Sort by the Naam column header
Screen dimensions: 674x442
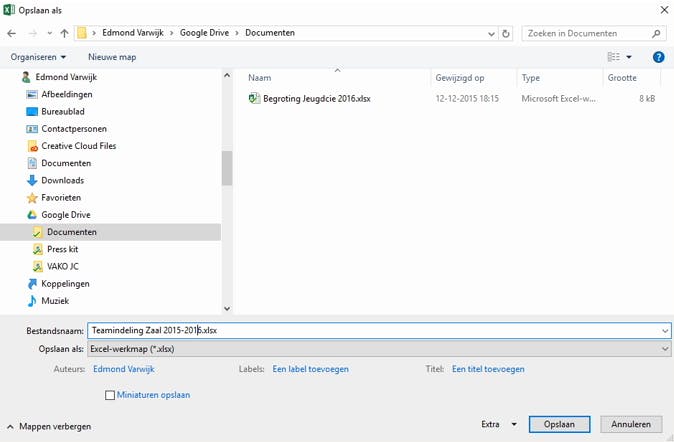click(x=260, y=78)
